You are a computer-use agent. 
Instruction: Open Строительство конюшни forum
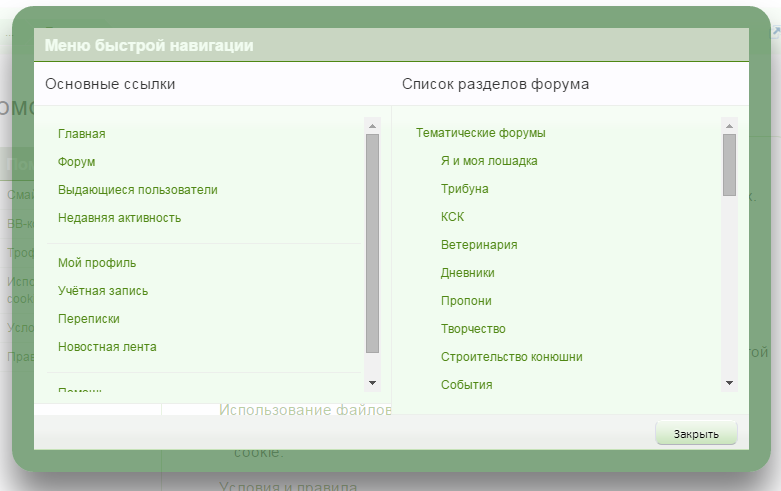[512, 357]
